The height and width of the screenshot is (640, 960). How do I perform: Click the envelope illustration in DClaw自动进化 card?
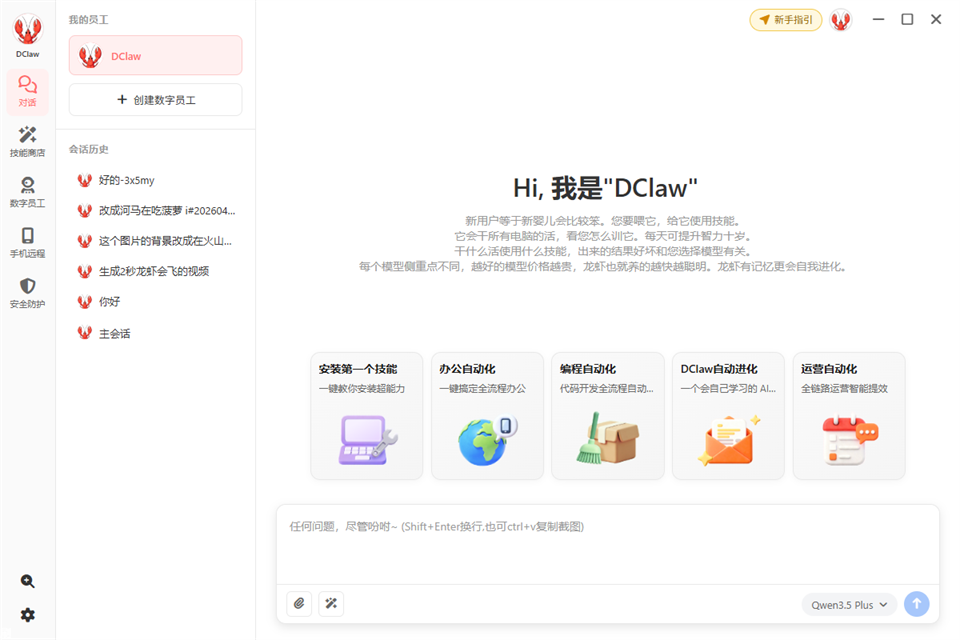(729, 440)
